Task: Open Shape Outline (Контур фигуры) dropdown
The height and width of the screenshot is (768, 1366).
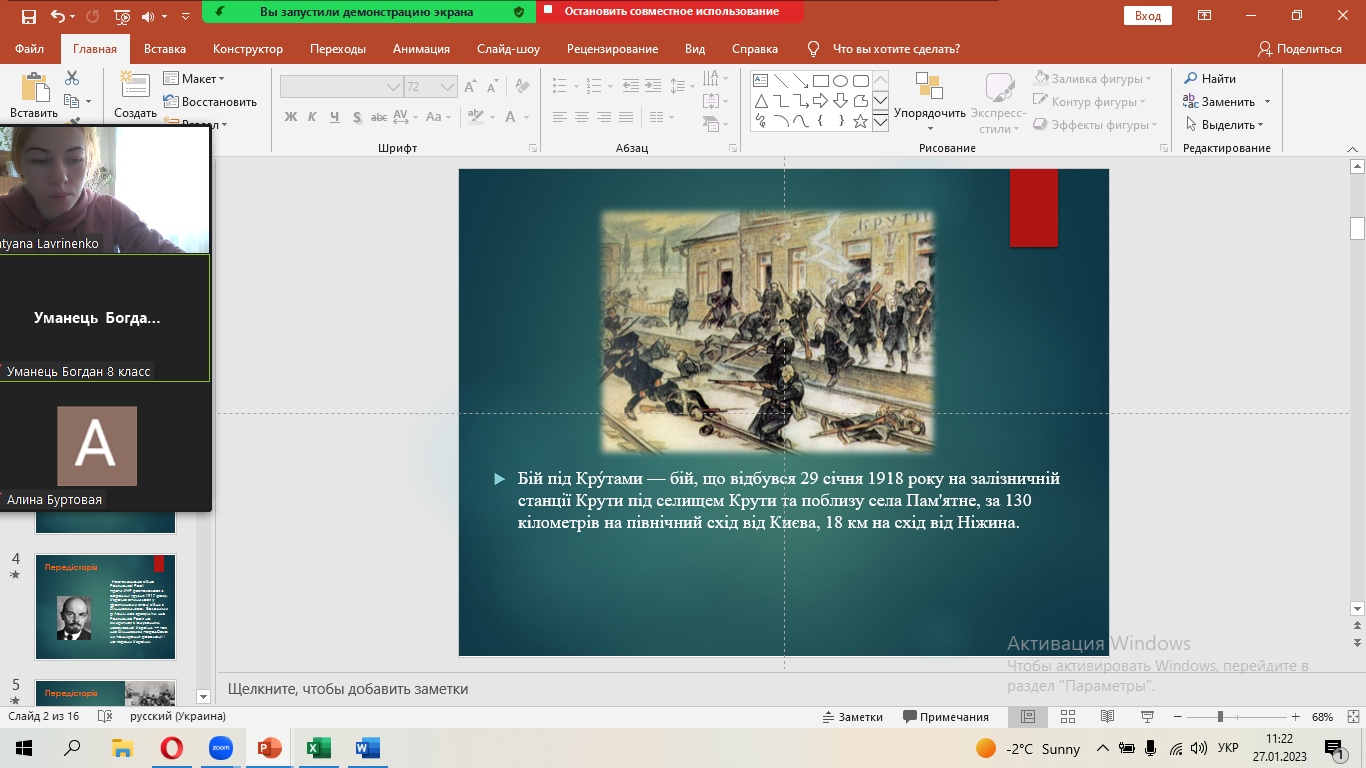Action: pyautogui.click(x=1091, y=101)
